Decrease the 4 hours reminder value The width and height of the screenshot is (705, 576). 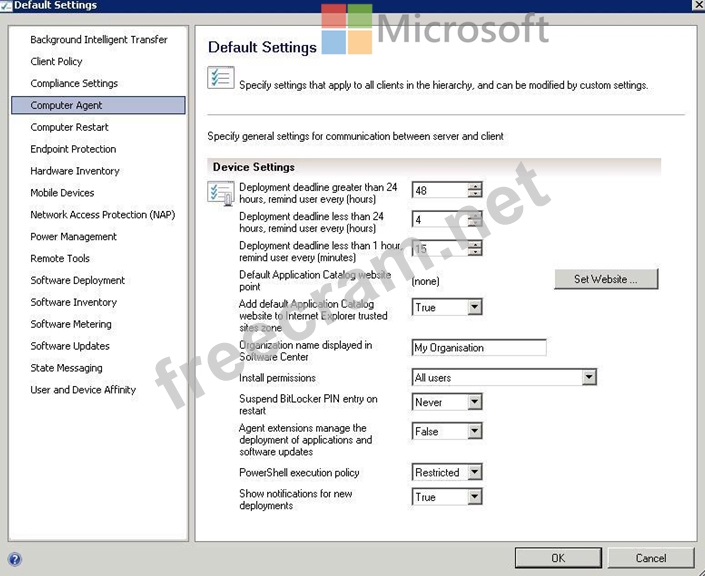click(x=475, y=223)
